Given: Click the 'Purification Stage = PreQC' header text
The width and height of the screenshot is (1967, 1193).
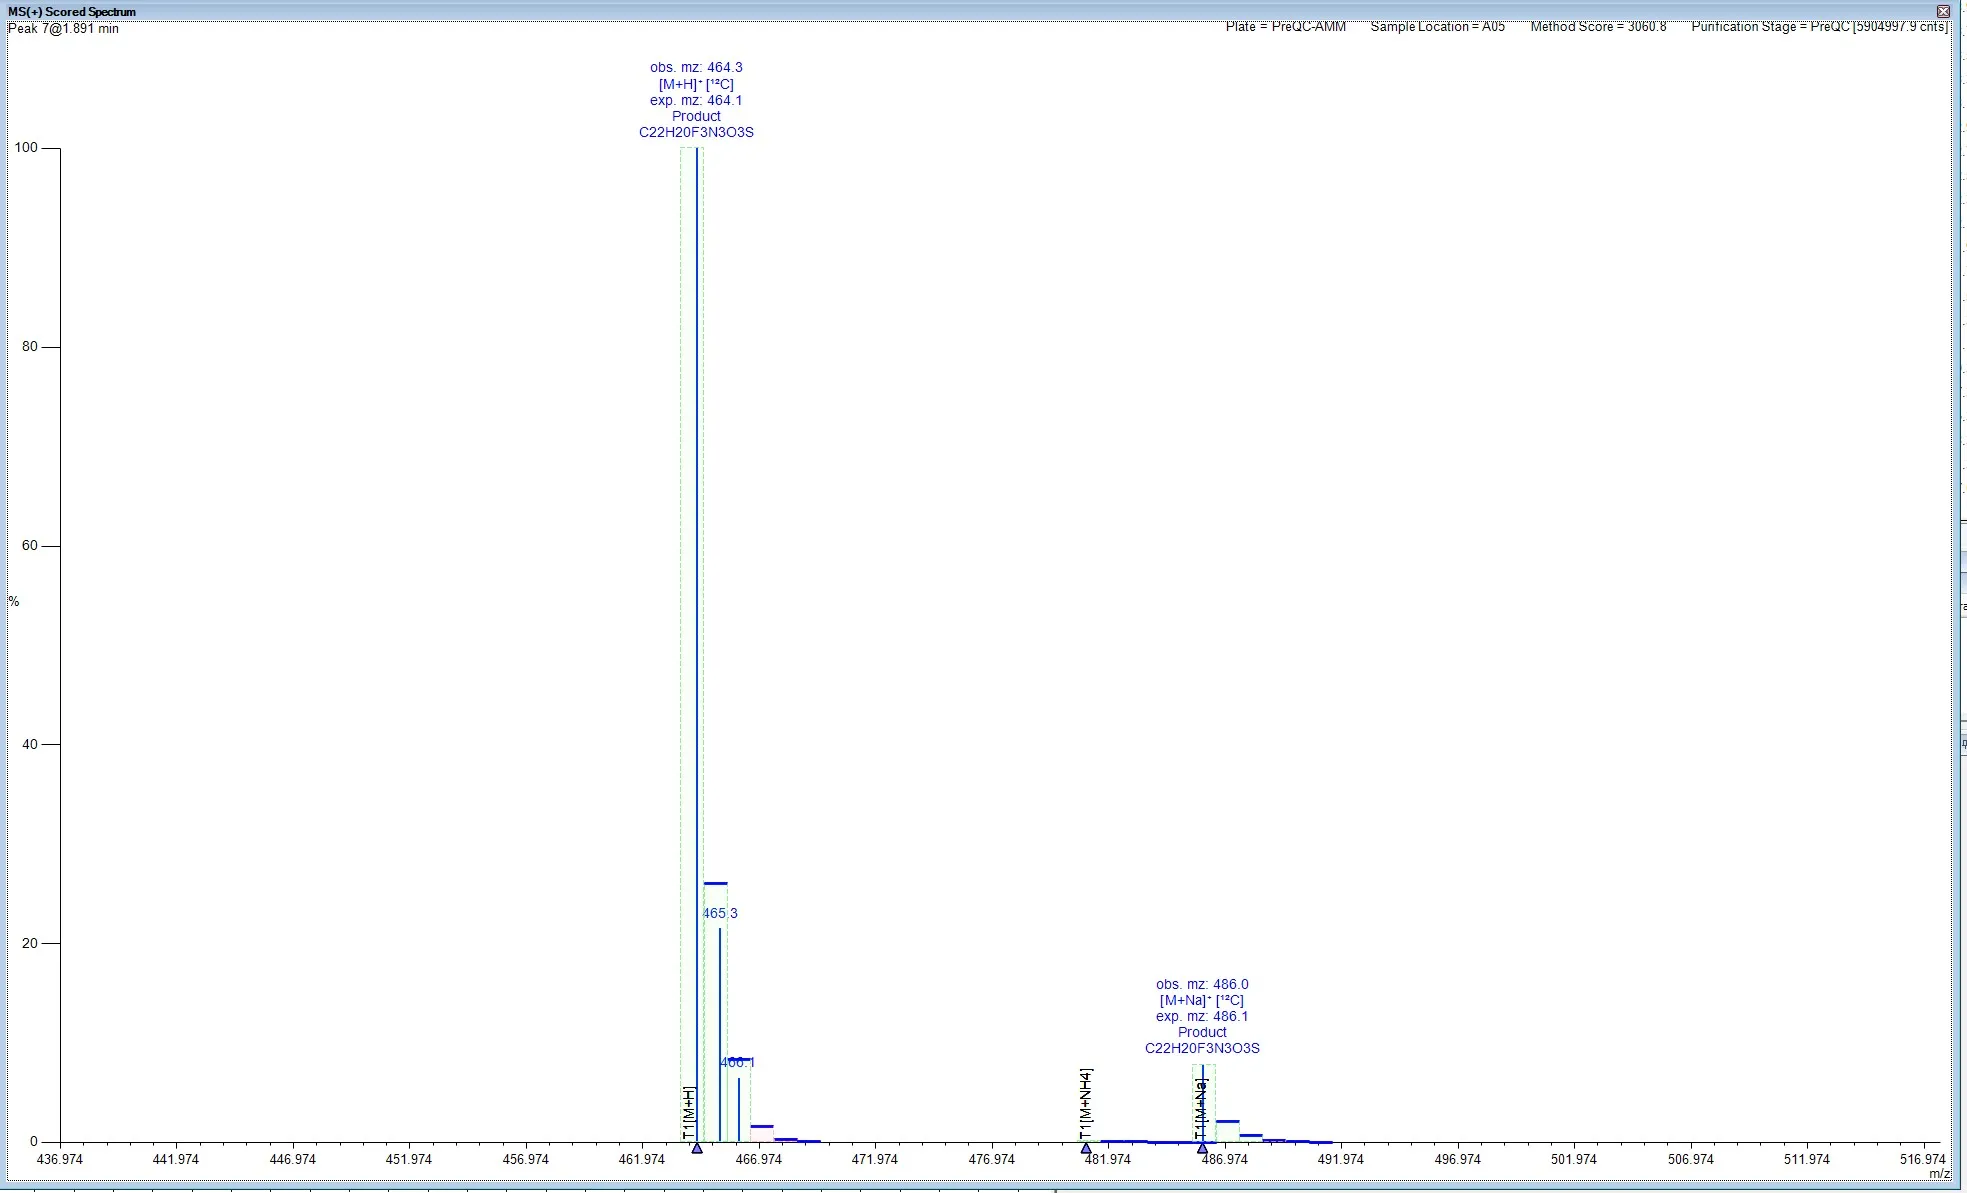Looking at the screenshot, I should 1770,27.
